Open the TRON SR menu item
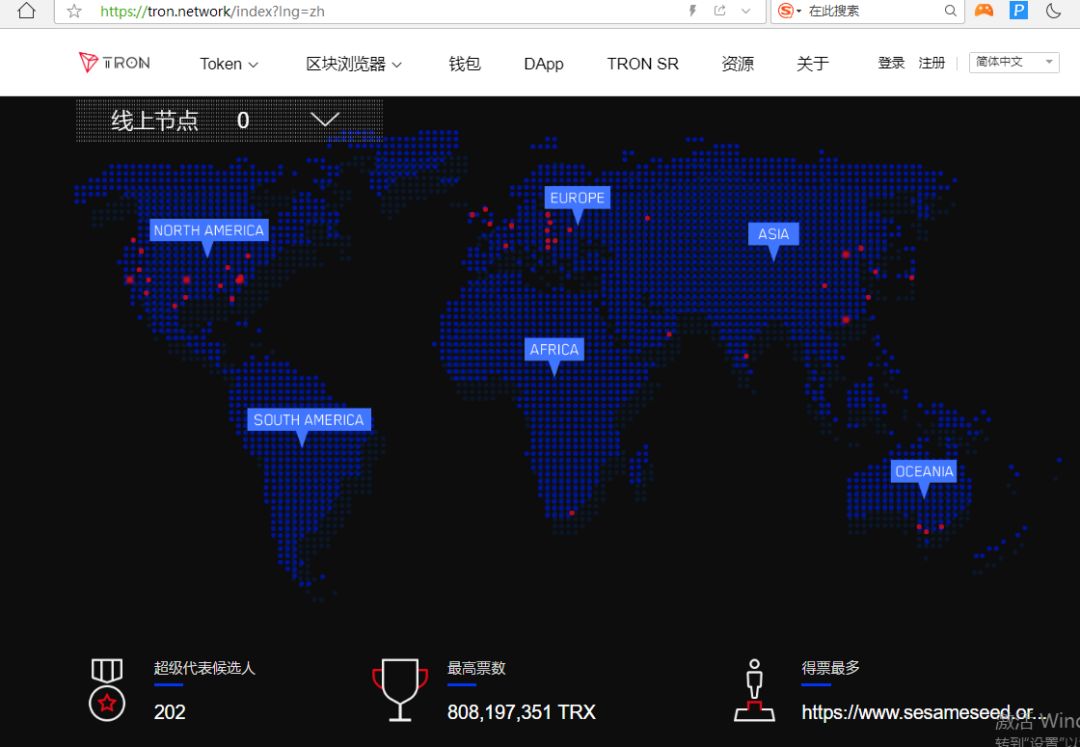Viewport: 1080px width, 747px height. coord(643,64)
